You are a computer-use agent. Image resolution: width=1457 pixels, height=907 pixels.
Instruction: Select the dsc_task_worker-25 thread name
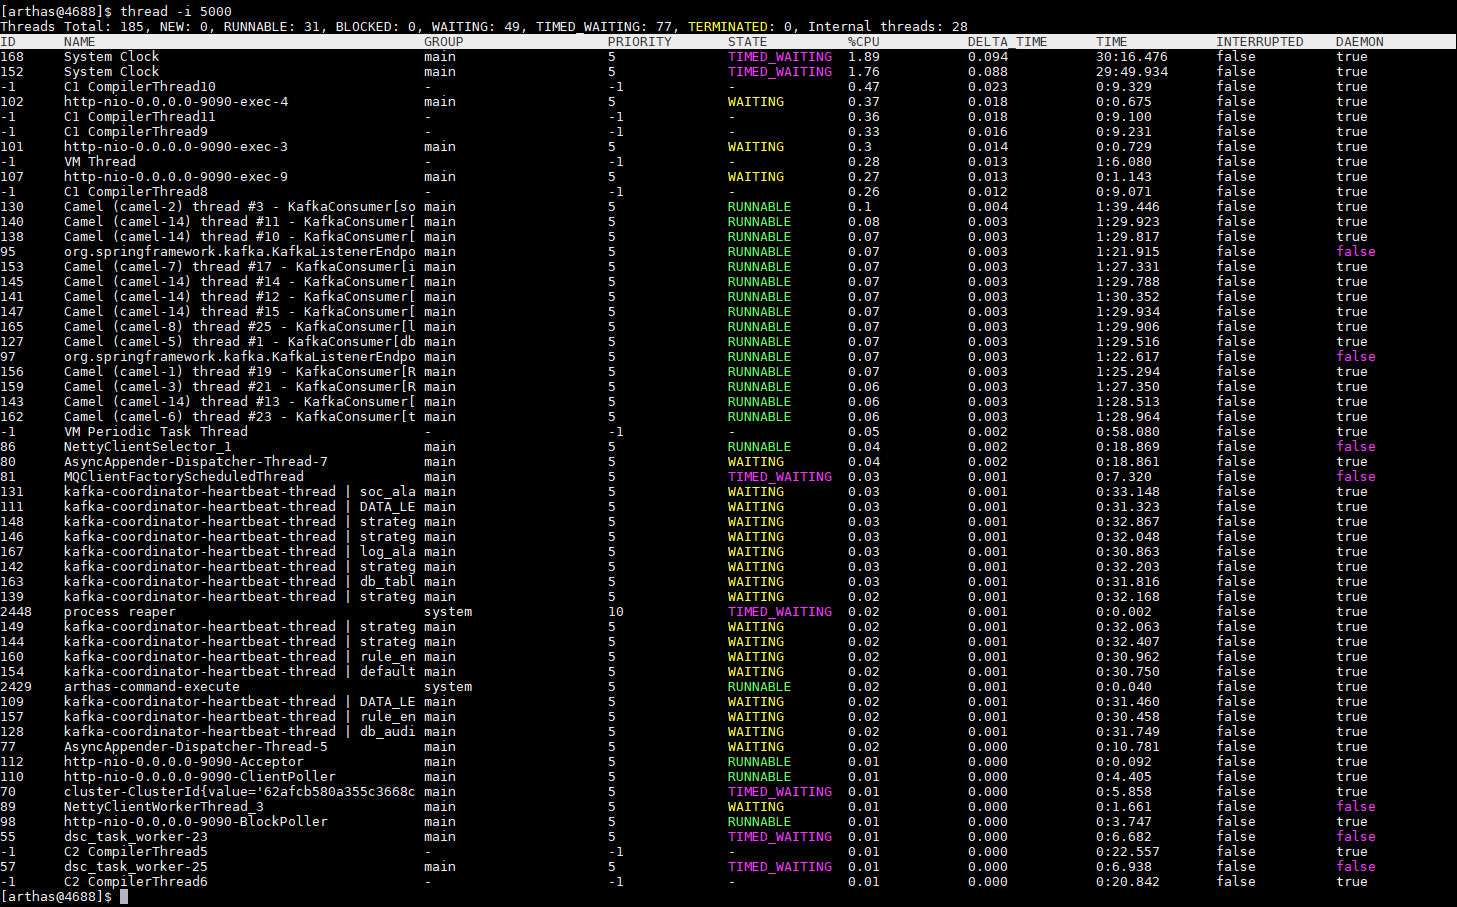[x=136, y=867]
